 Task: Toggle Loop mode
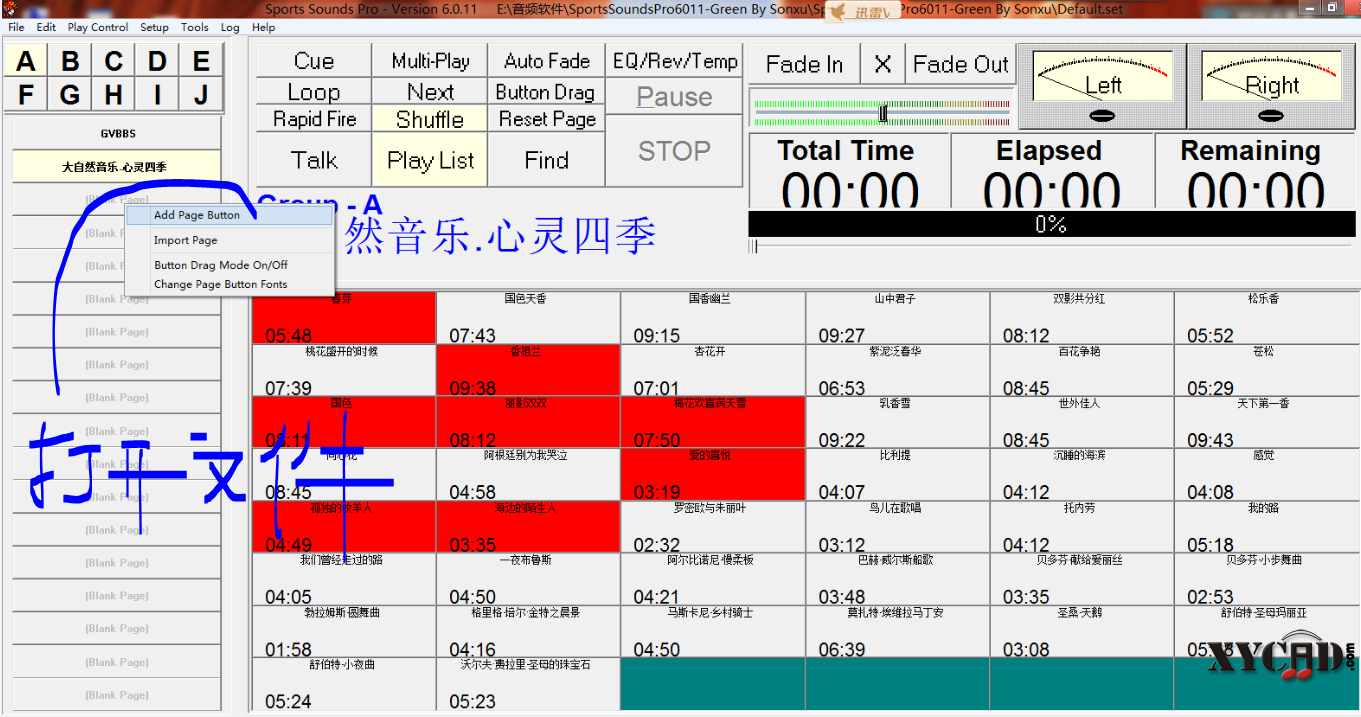tap(314, 92)
